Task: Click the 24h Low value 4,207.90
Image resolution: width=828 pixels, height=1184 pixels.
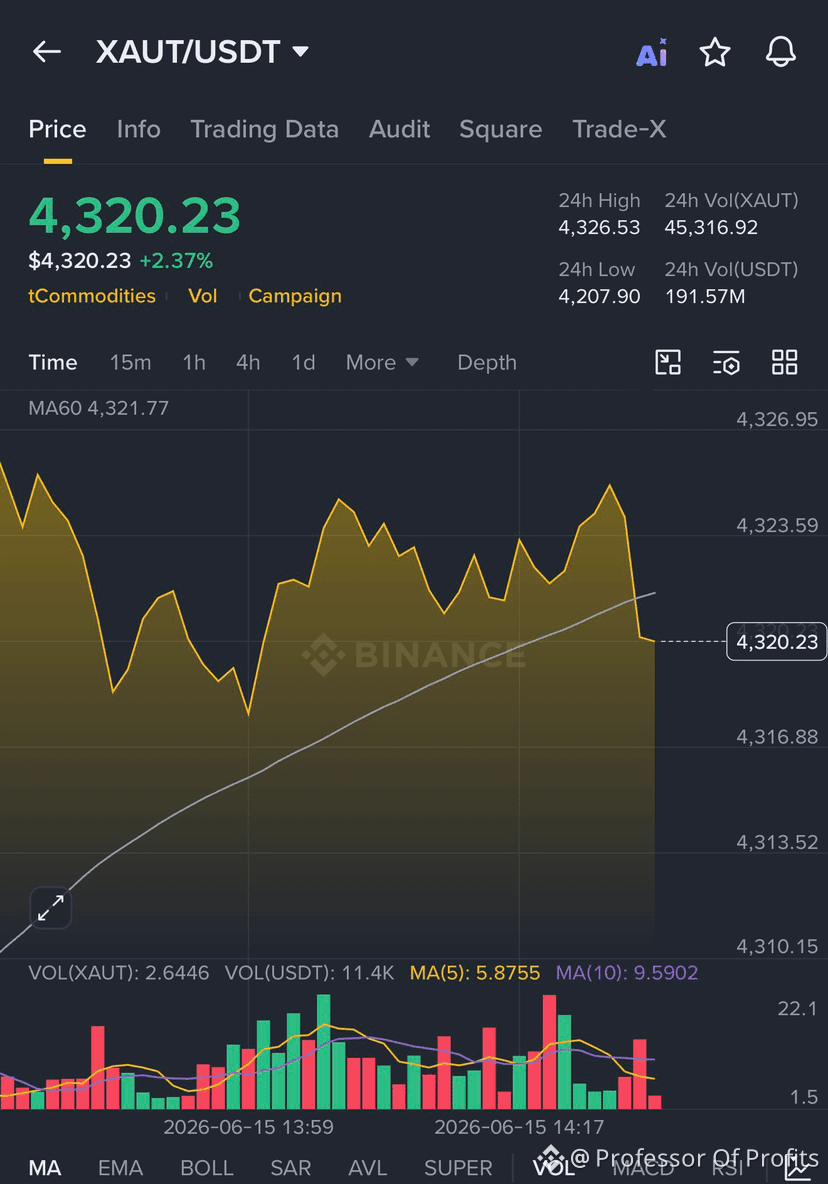Action: pos(599,296)
